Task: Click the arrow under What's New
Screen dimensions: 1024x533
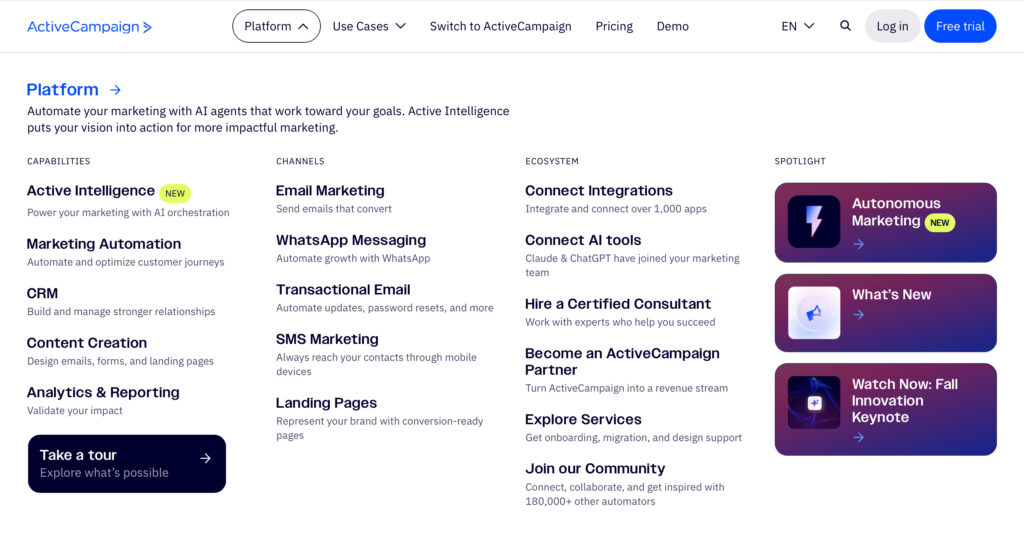Action: pyautogui.click(x=859, y=315)
